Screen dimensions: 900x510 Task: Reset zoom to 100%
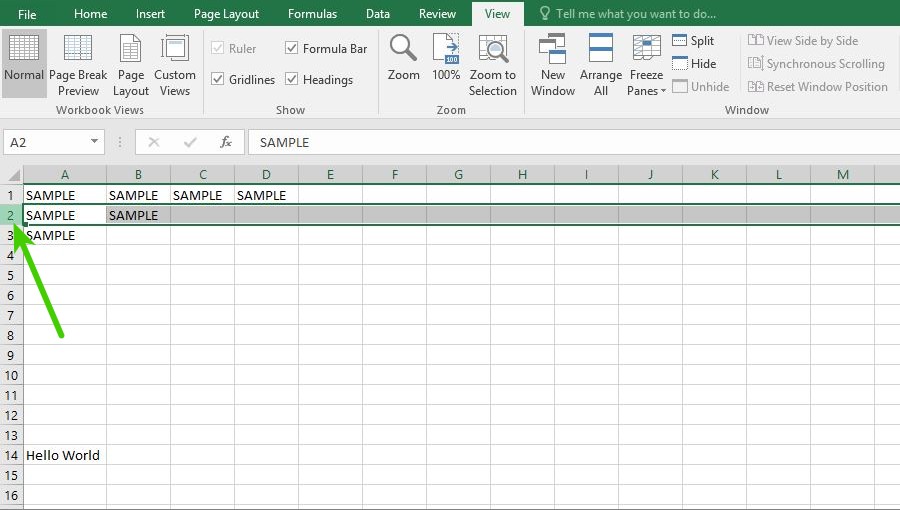(446, 57)
